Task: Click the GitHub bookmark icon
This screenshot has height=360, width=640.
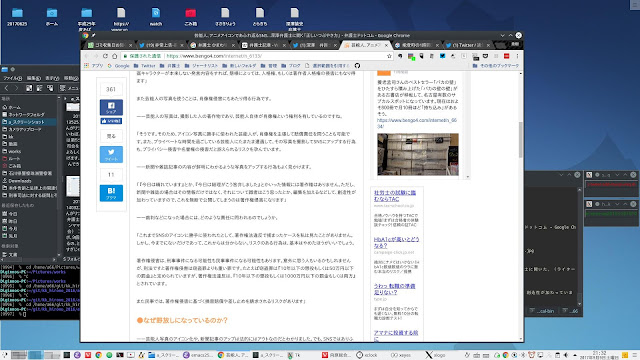Action: [x=357, y=65]
